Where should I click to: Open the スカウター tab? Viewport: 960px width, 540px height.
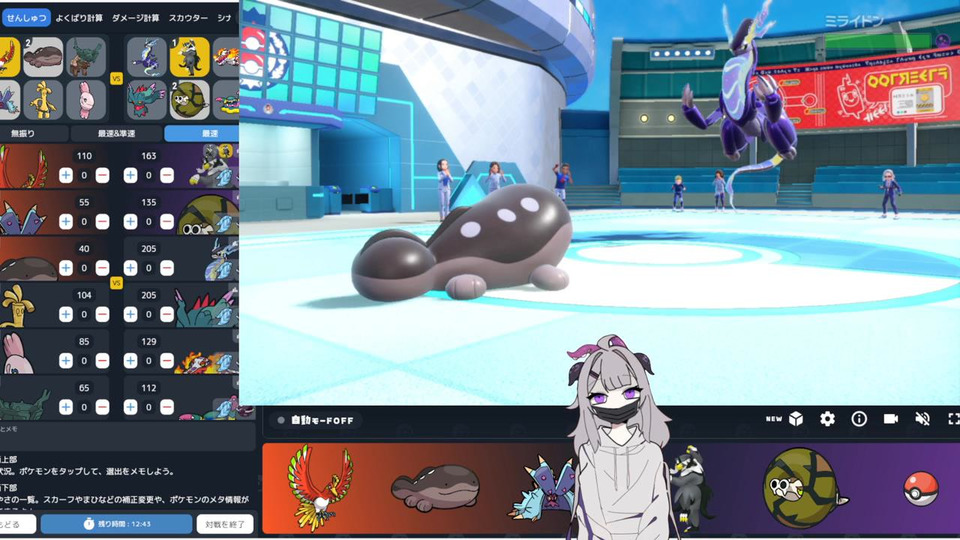(x=188, y=18)
